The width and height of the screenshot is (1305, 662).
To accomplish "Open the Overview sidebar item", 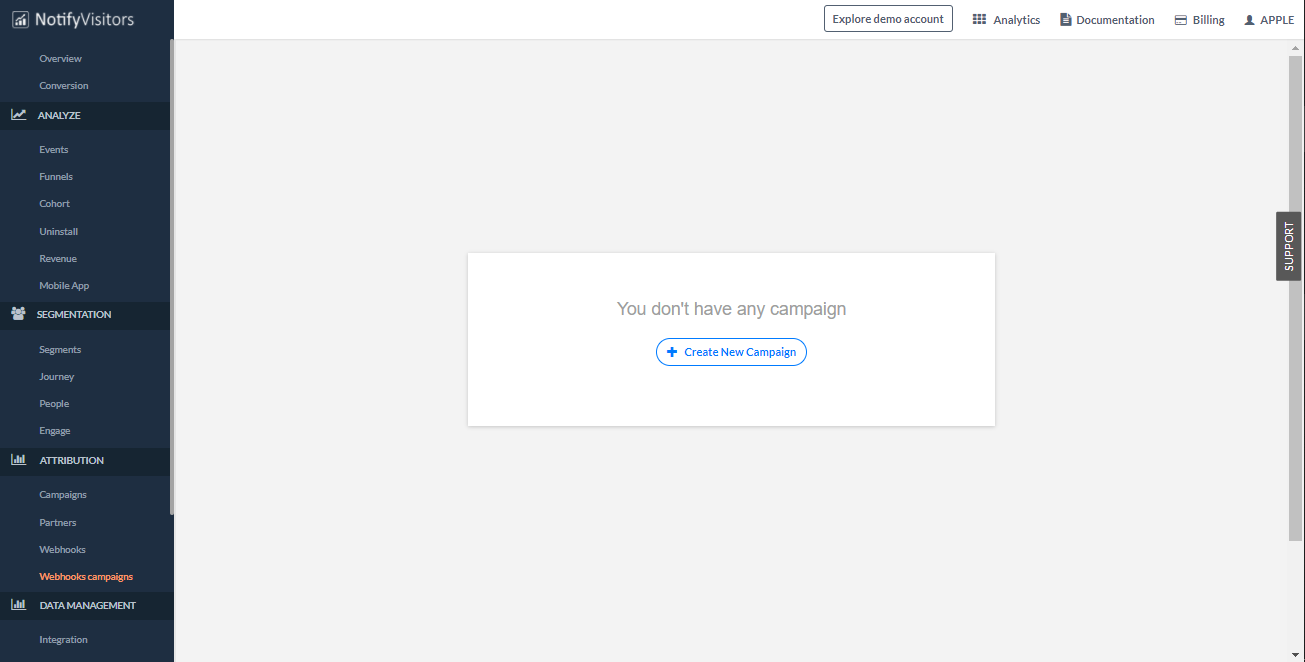I will 60,59.
